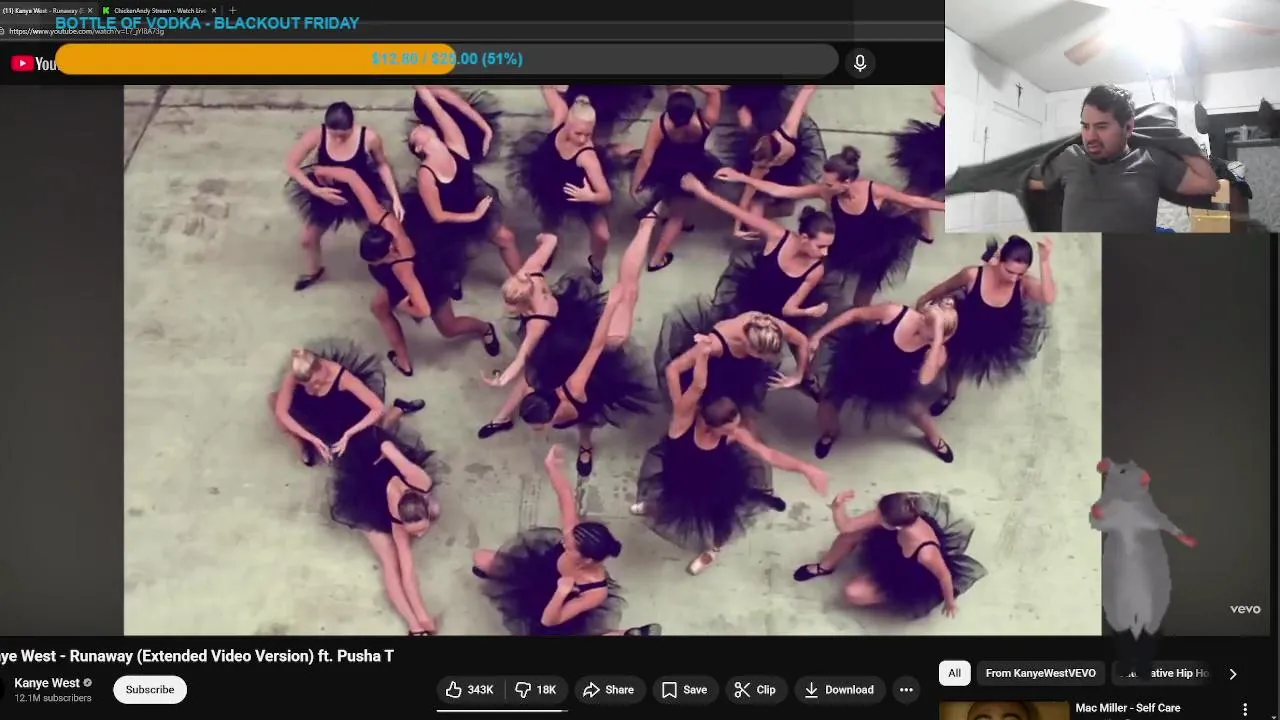This screenshot has height=720, width=1280.
Task: Open the three-dot more actions menu
Action: point(906,690)
